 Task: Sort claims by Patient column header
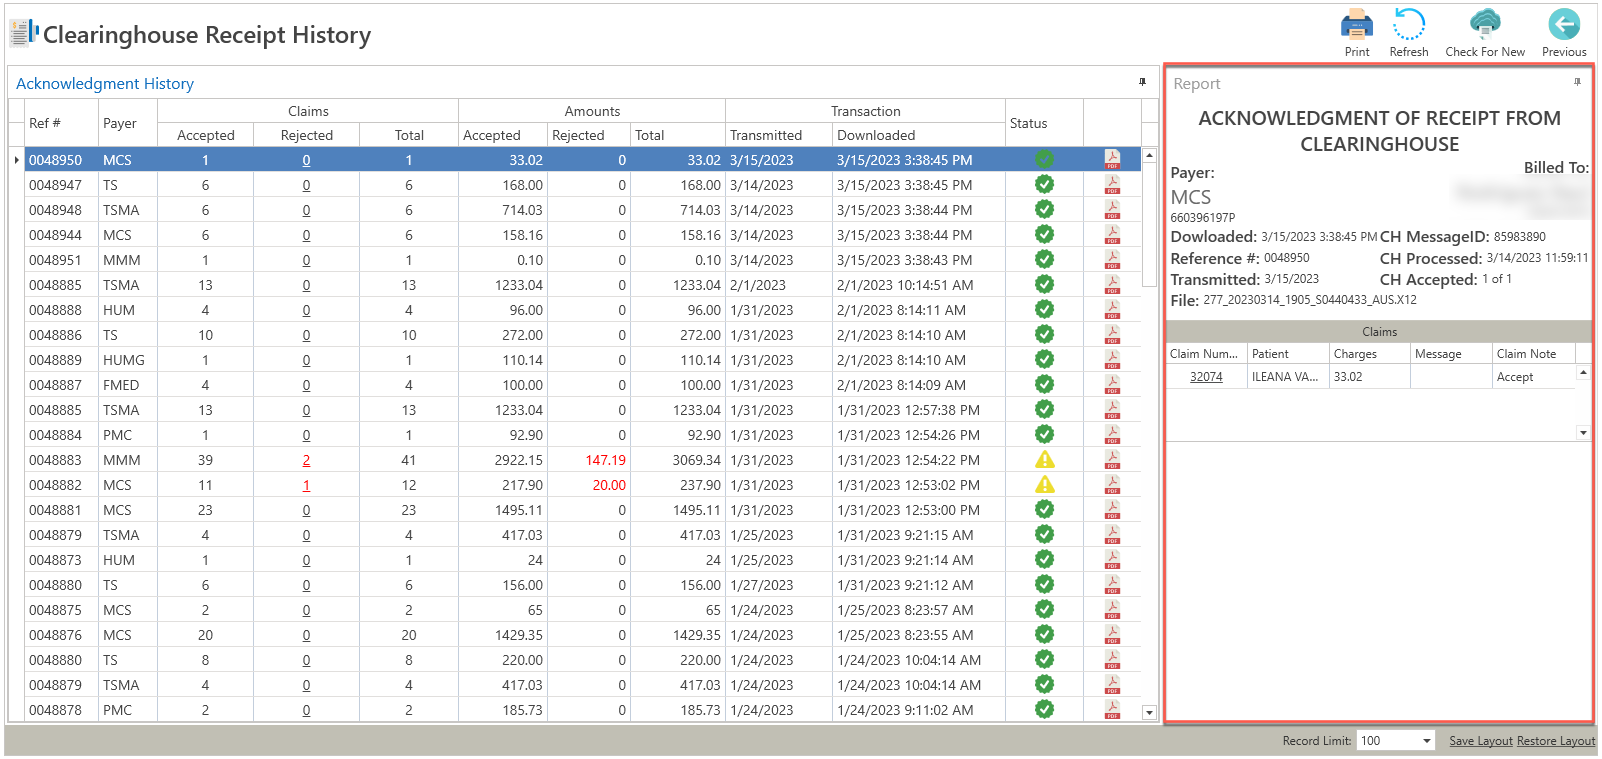coord(1288,354)
